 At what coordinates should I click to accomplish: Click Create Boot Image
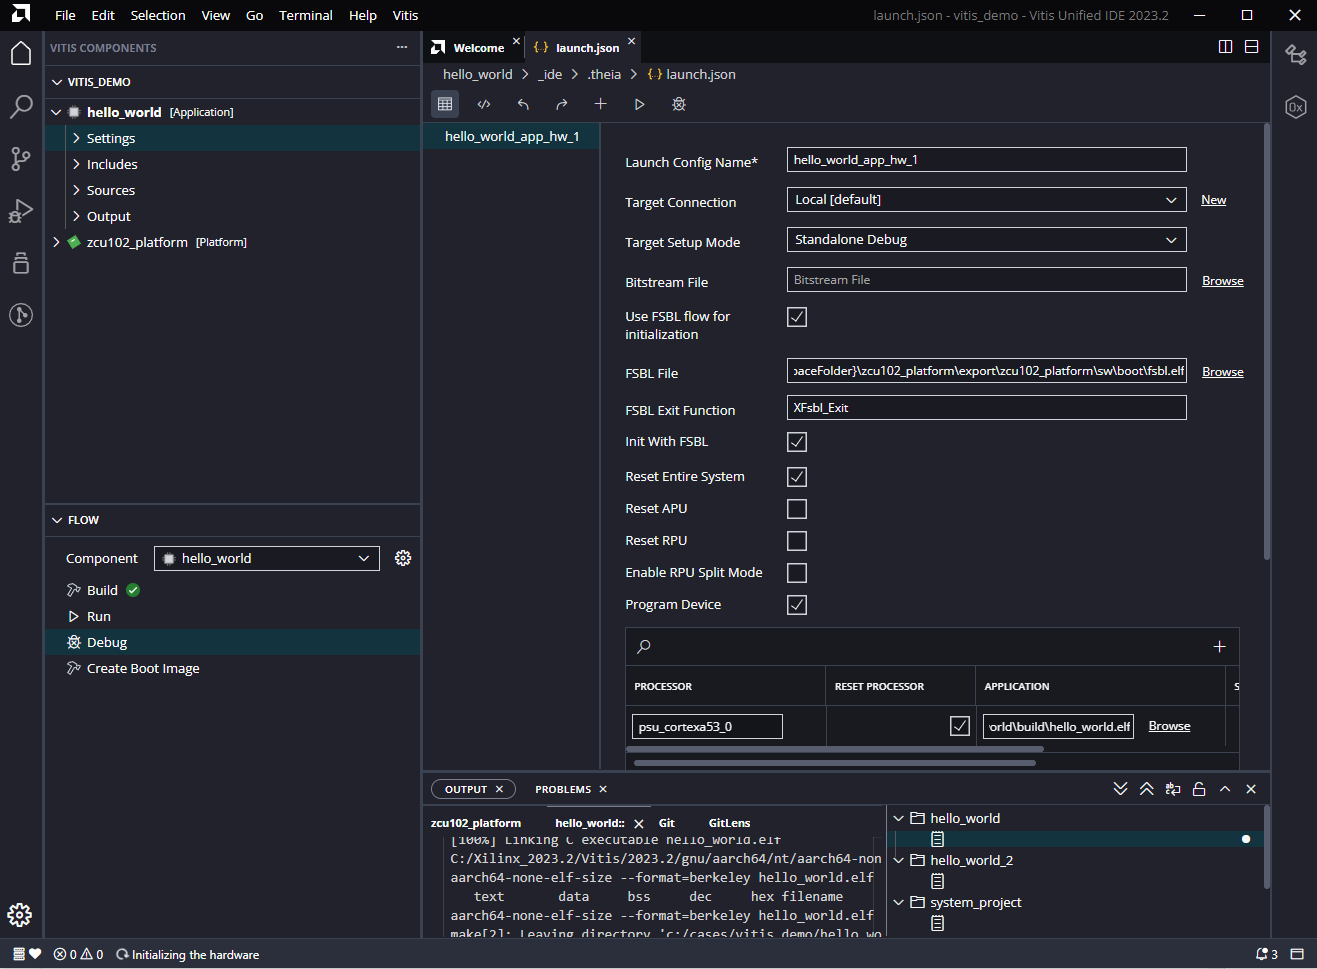pos(143,668)
